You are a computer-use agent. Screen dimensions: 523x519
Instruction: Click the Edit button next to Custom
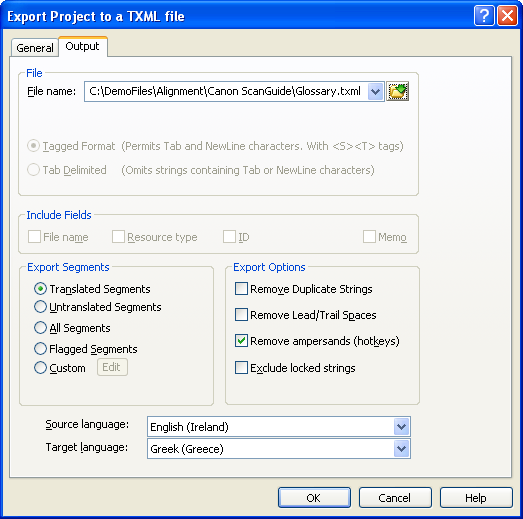(112, 367)
